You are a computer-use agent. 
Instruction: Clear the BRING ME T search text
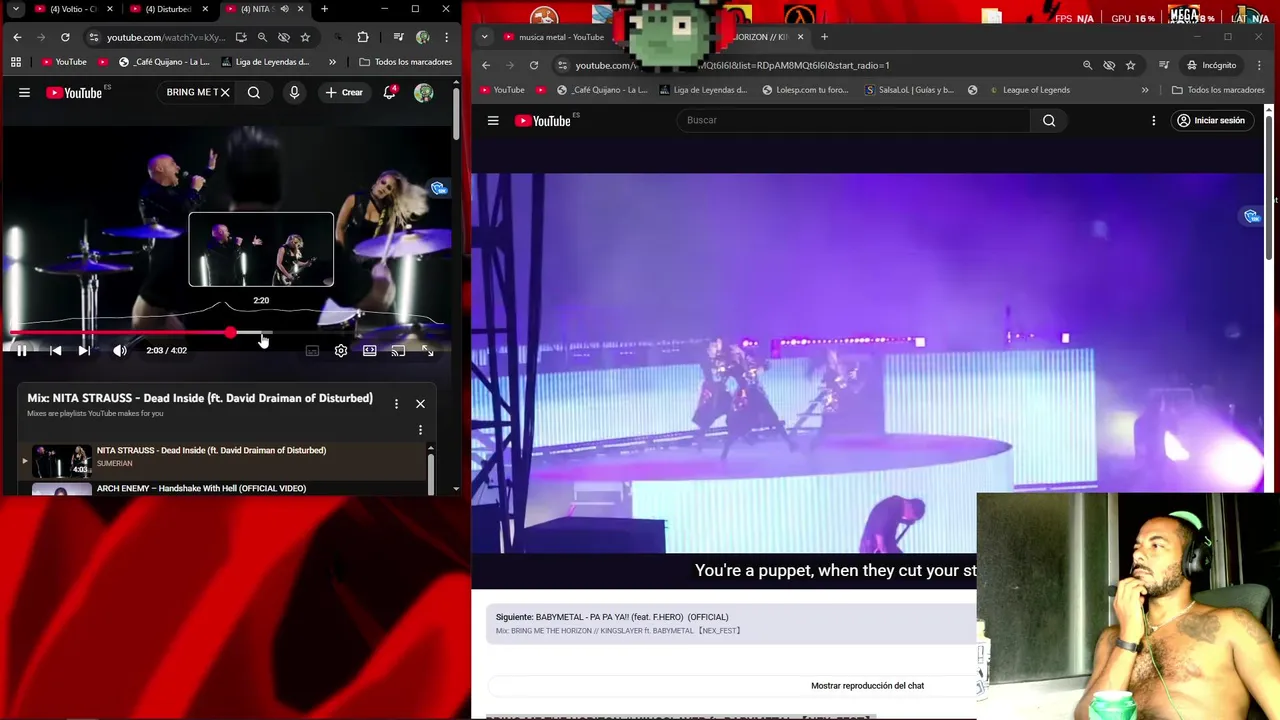click(225, 93)
